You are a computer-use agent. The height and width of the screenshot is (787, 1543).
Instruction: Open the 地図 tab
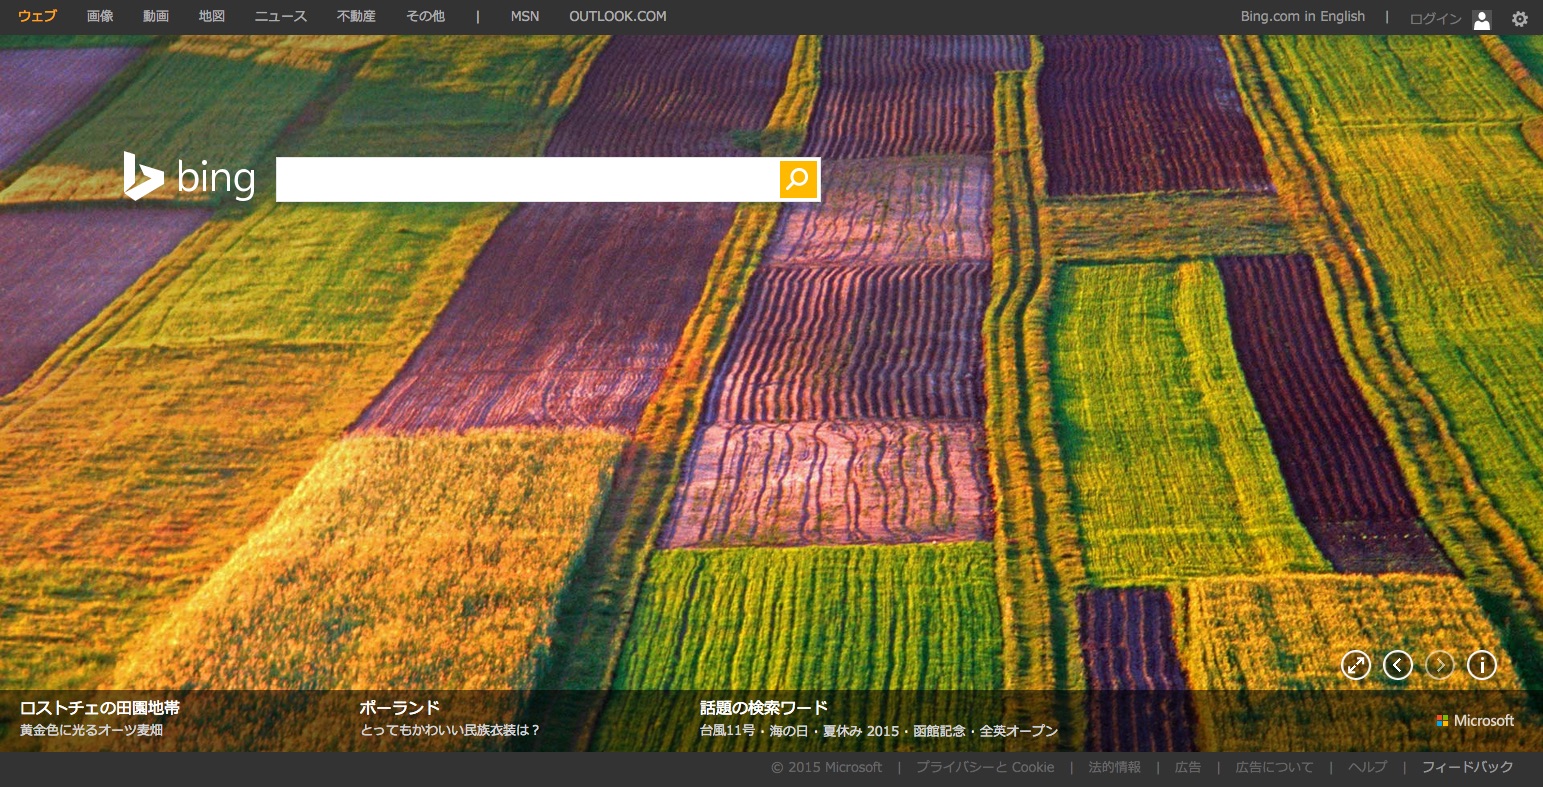212,16
